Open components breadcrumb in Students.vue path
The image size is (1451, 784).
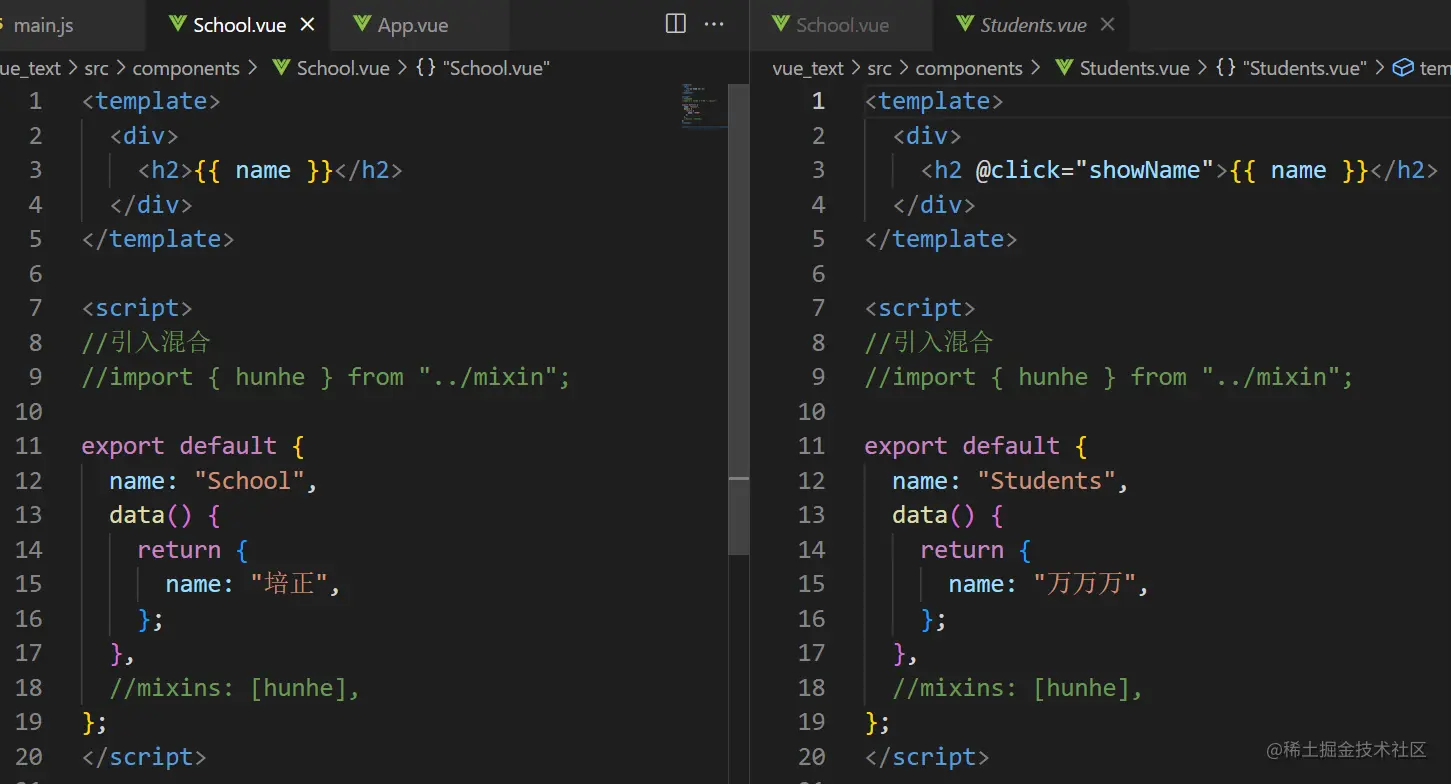[969, 68]
